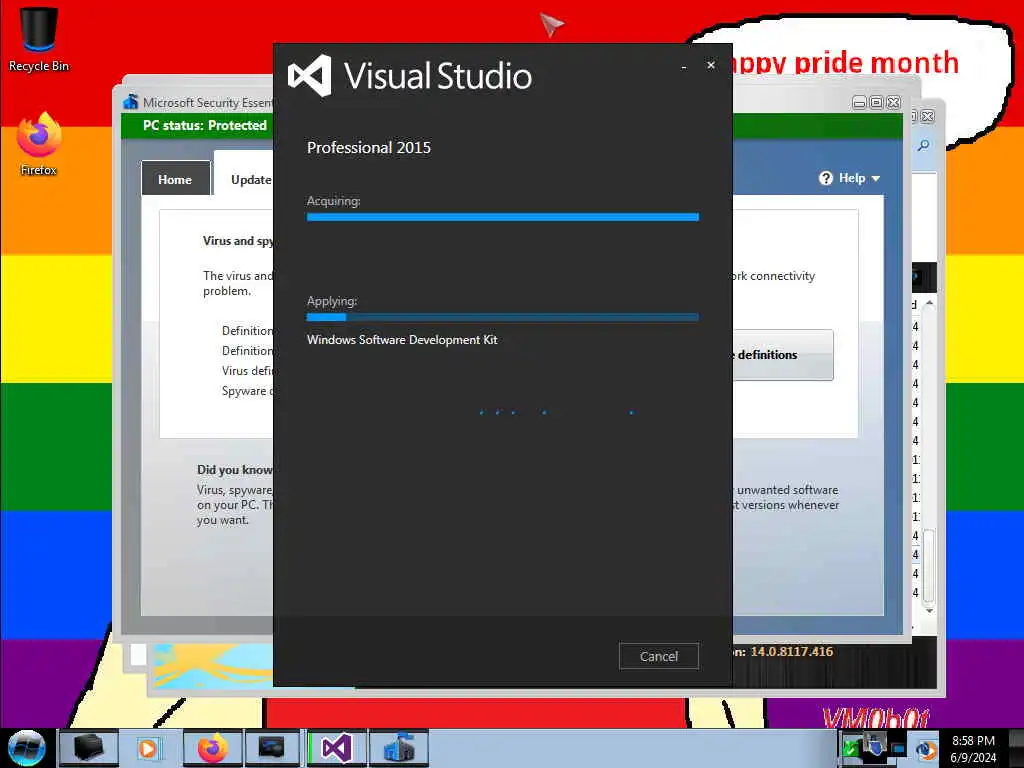Click the search magnifier icon in background window
Viewport: 1024px width, 768px height.
coord(923,145)
